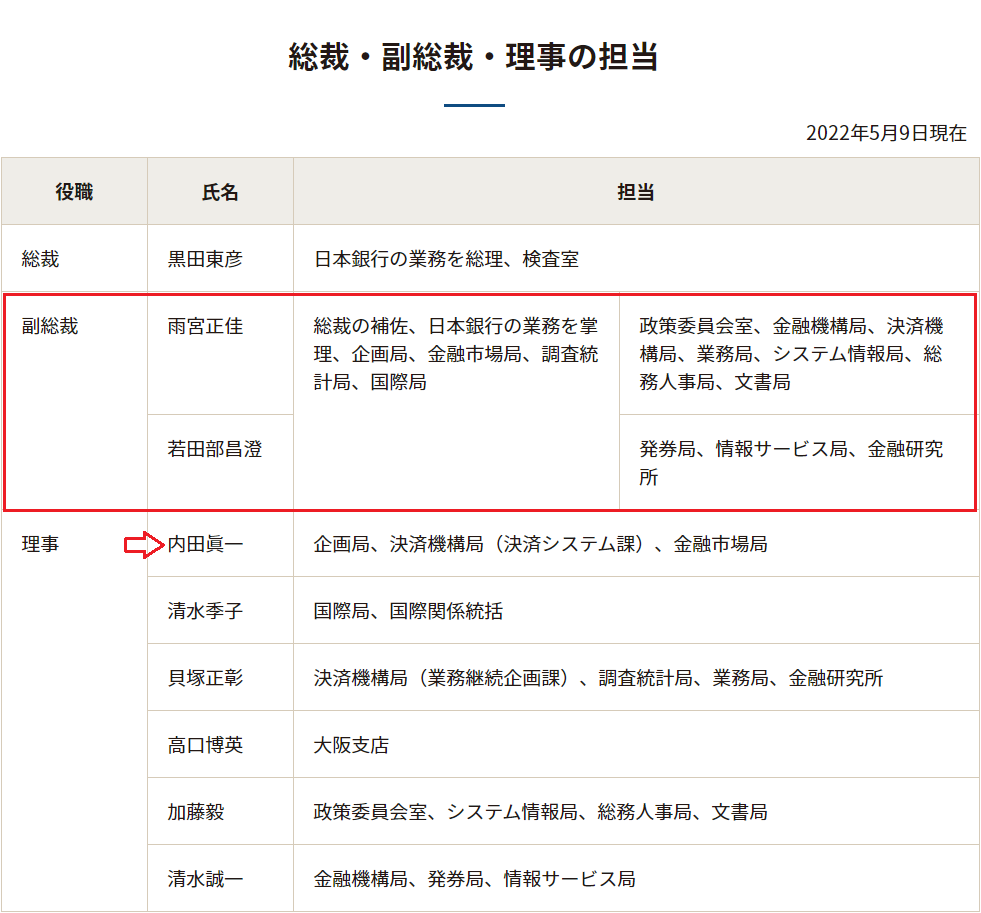Click the name 黒田東彦

coord(205,259)
